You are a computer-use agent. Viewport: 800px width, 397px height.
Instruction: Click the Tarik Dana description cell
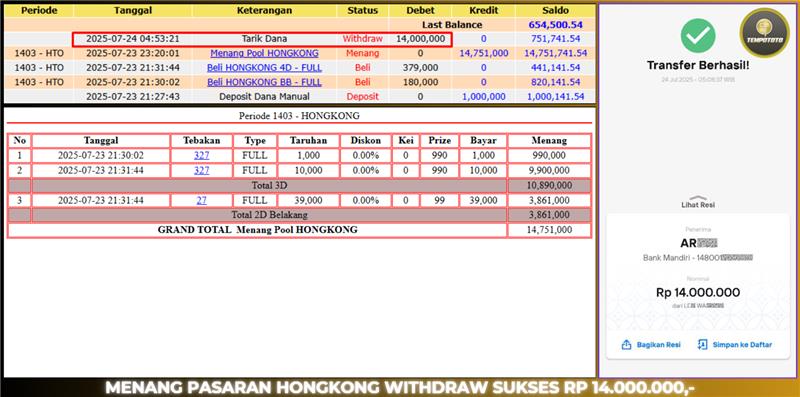(x=264, y=39)
